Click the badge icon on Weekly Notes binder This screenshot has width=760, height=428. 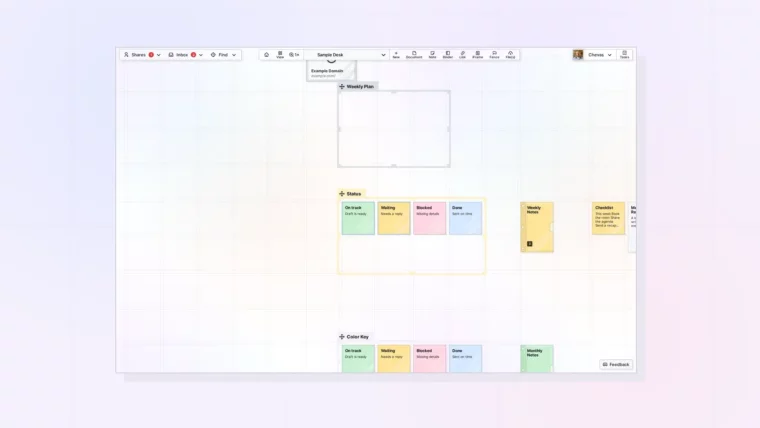tap(530, 244)
